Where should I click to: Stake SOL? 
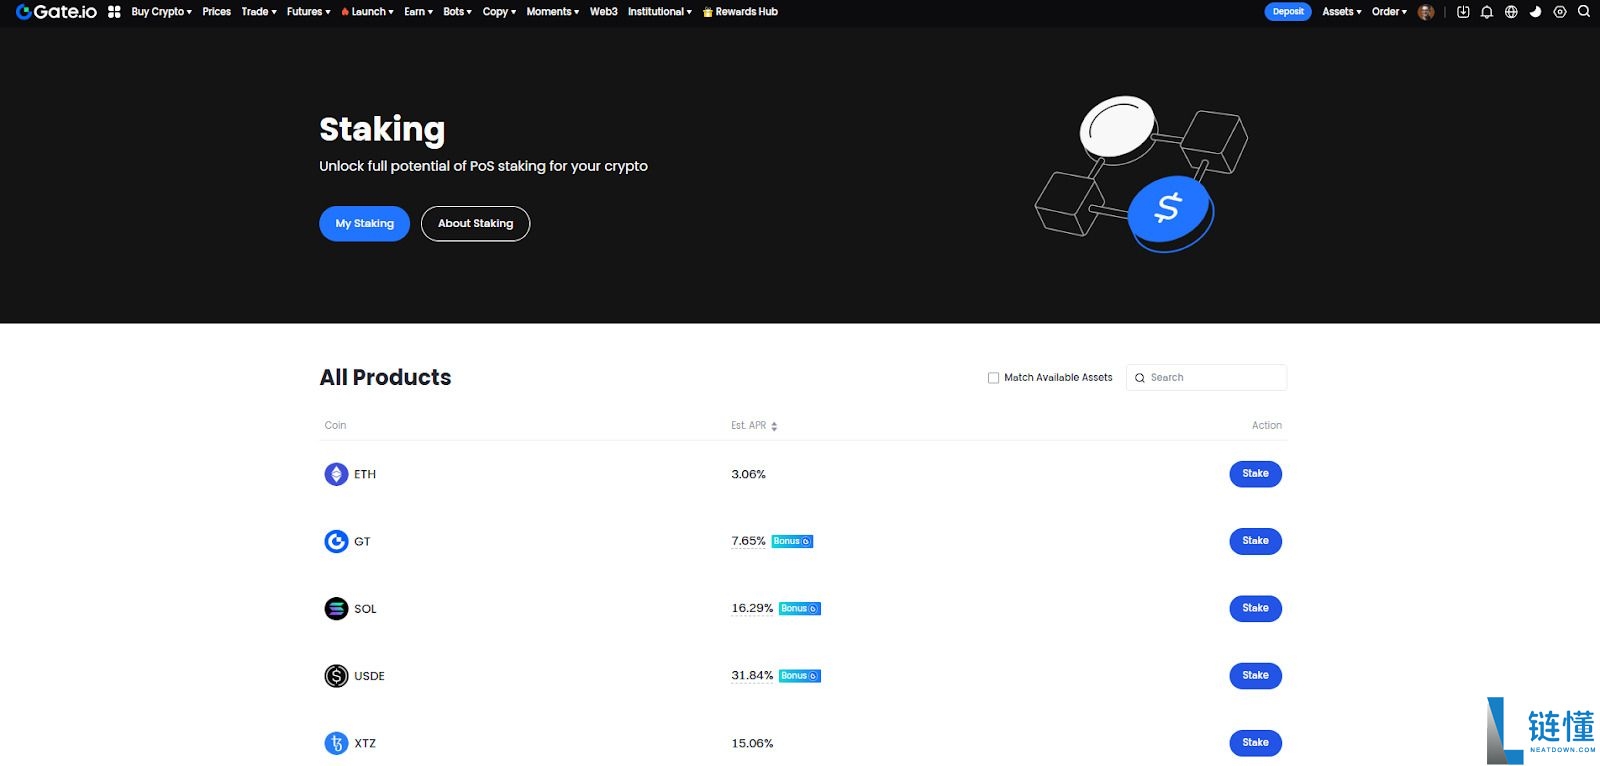click(x=1255, y=608)
